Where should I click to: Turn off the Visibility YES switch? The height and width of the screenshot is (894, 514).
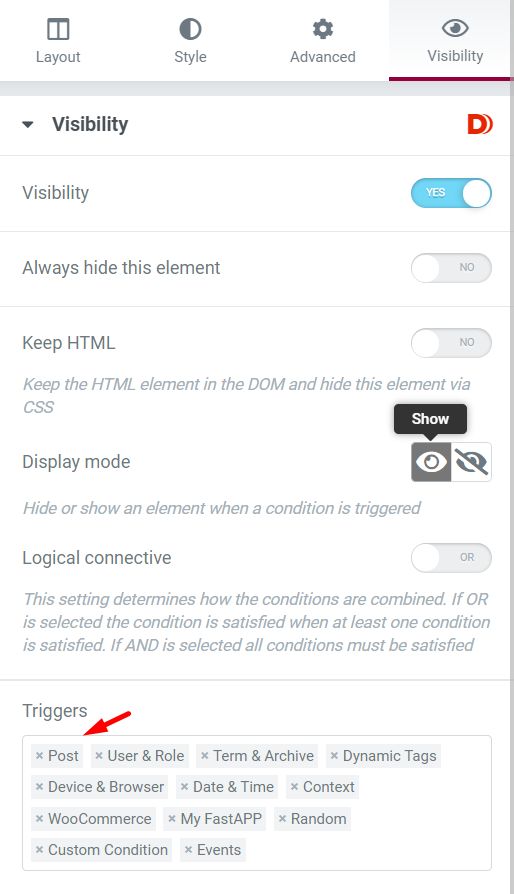[451, 193]
